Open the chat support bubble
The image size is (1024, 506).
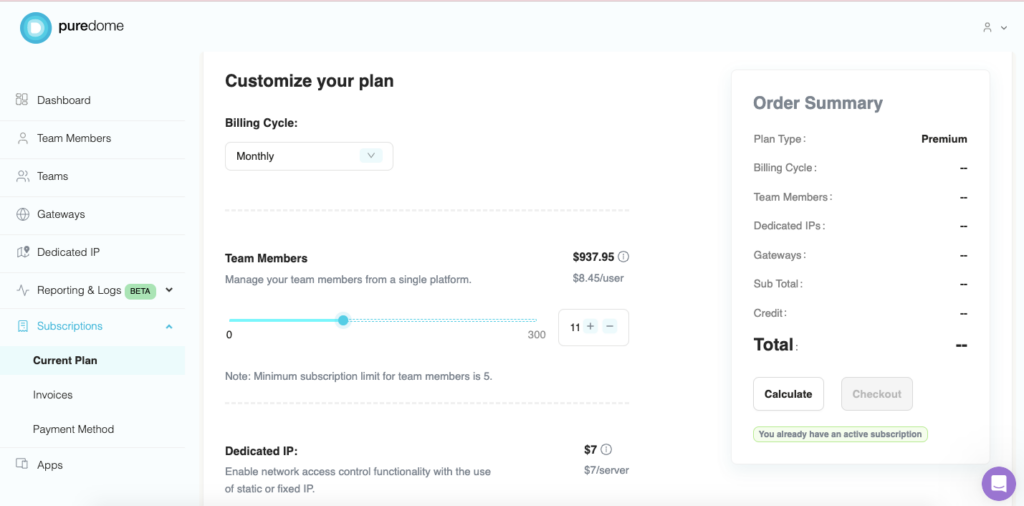click(998, 483)
